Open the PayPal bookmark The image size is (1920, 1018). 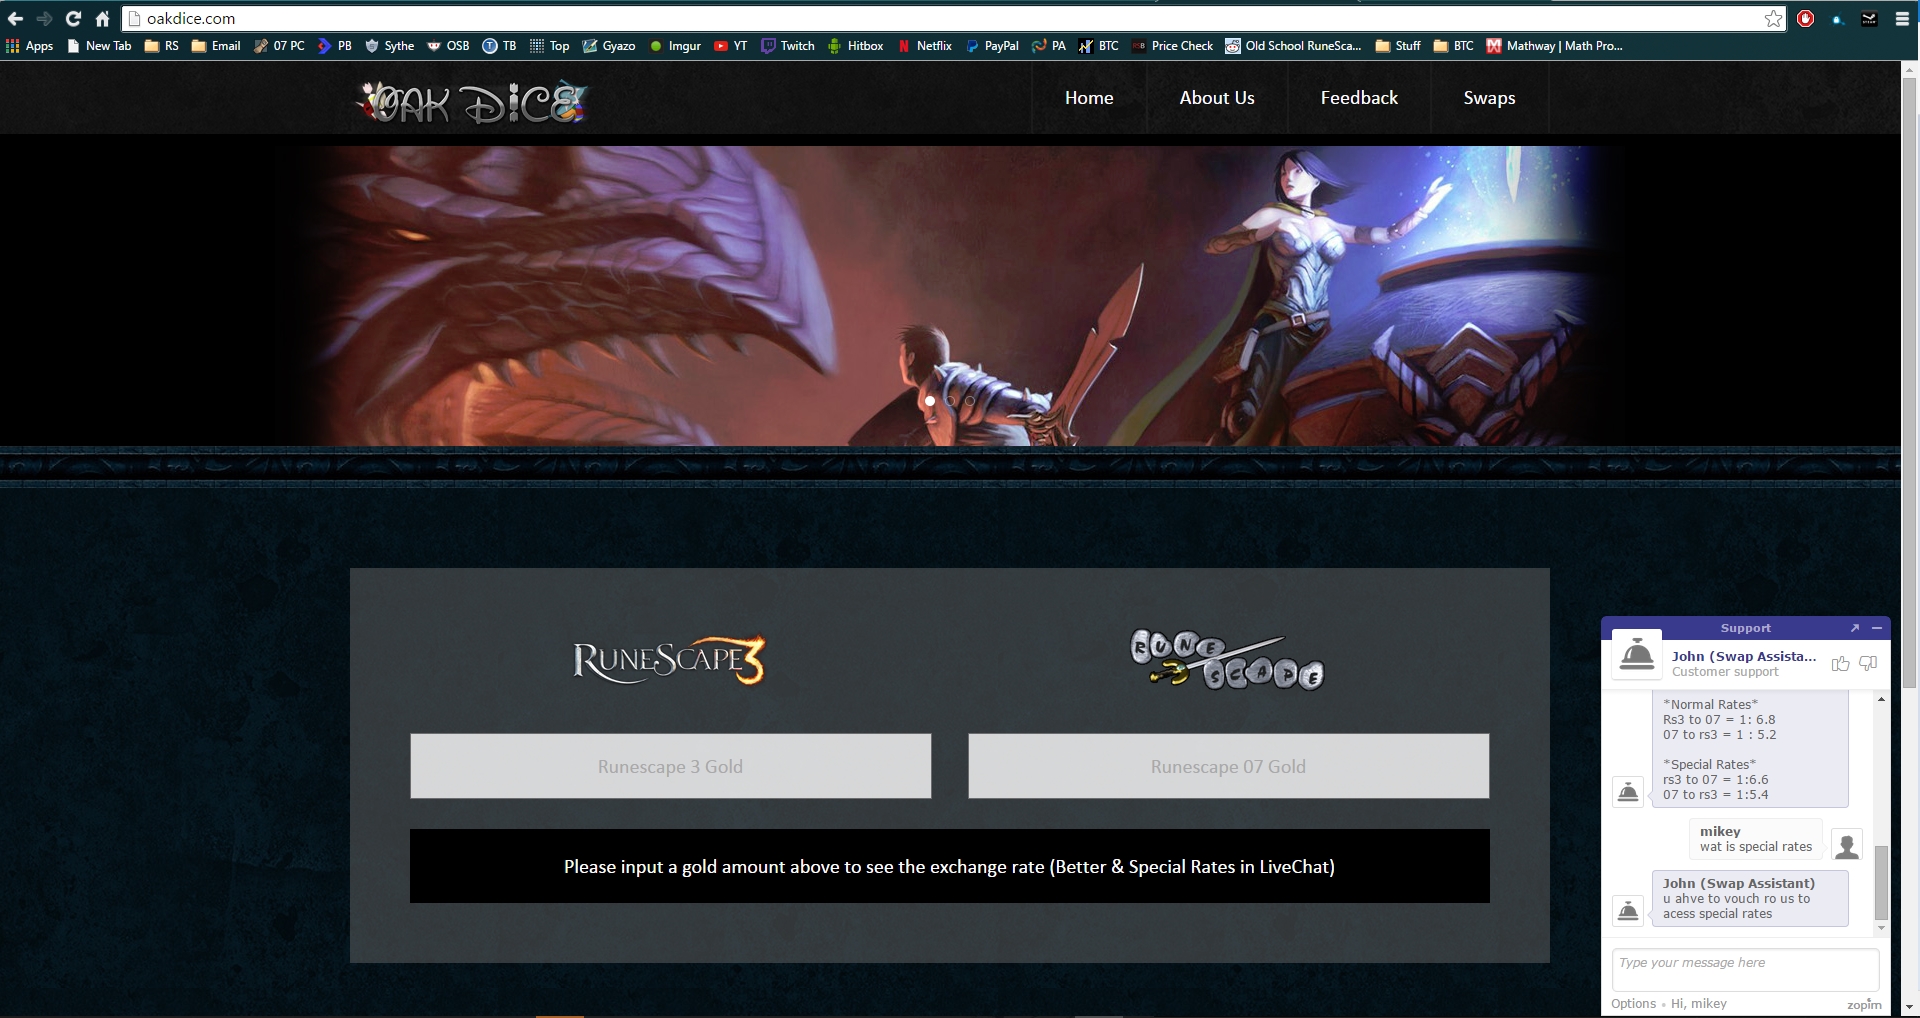tap(992, 46)
